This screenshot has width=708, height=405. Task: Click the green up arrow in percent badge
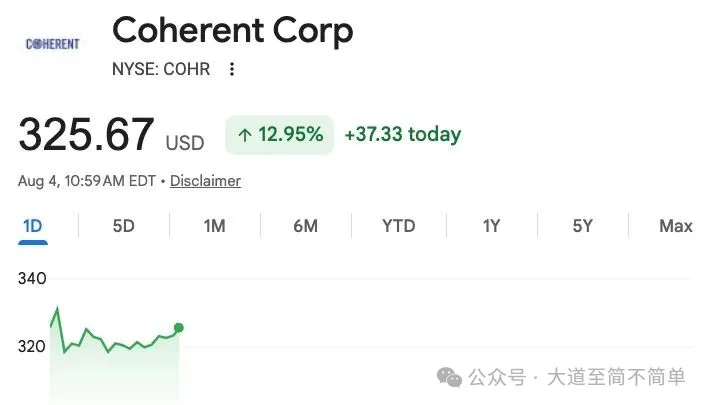point(245,135)
